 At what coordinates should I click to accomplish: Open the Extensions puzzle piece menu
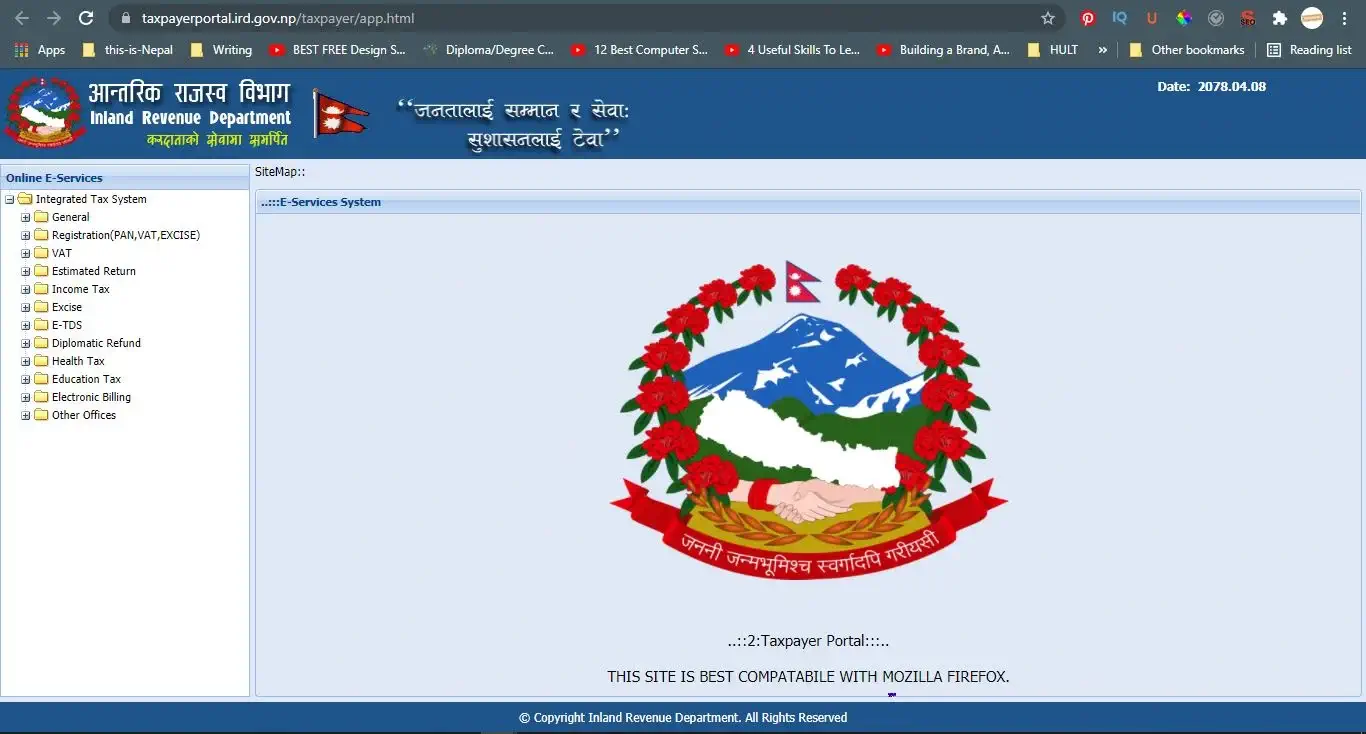1279,18
